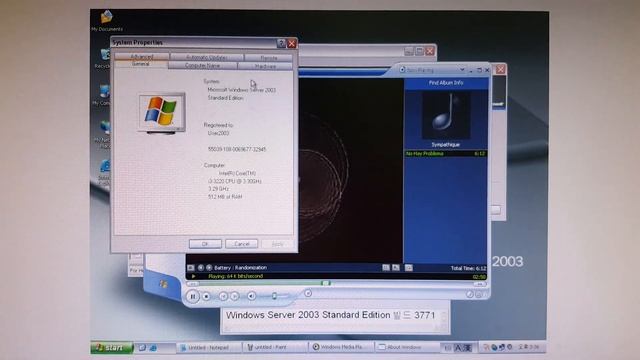Click the help question mark in System Properties
This screenshot has height=360, width=640.
(x=281, y=43)
